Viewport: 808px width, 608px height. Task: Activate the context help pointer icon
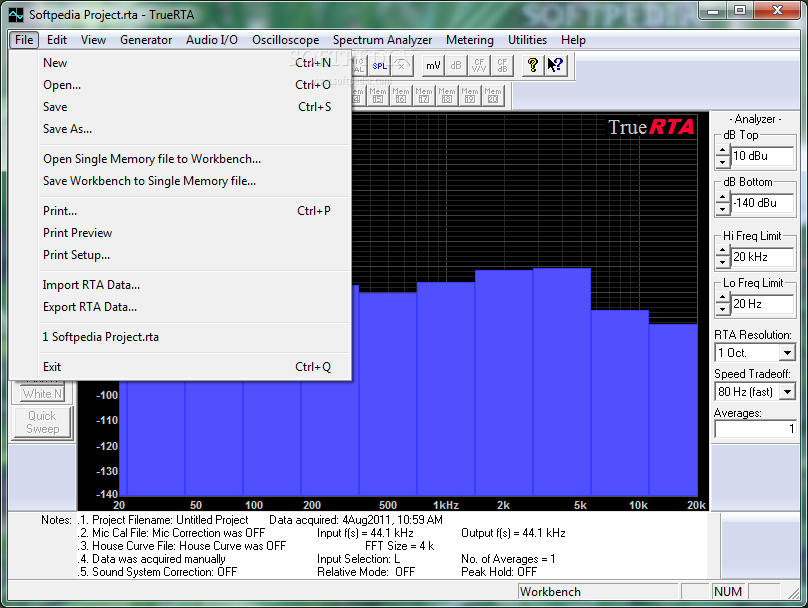coord(556,65)
